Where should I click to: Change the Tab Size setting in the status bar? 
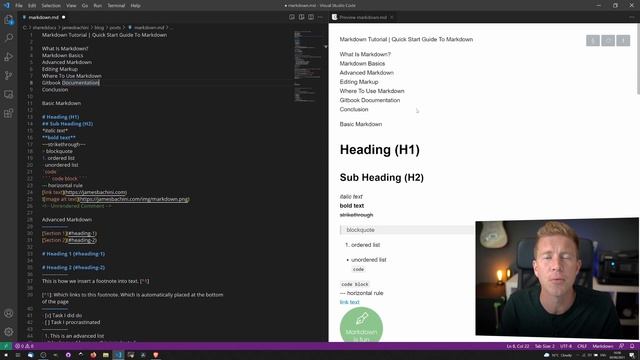pyautogui.click(x=544, y=346)
